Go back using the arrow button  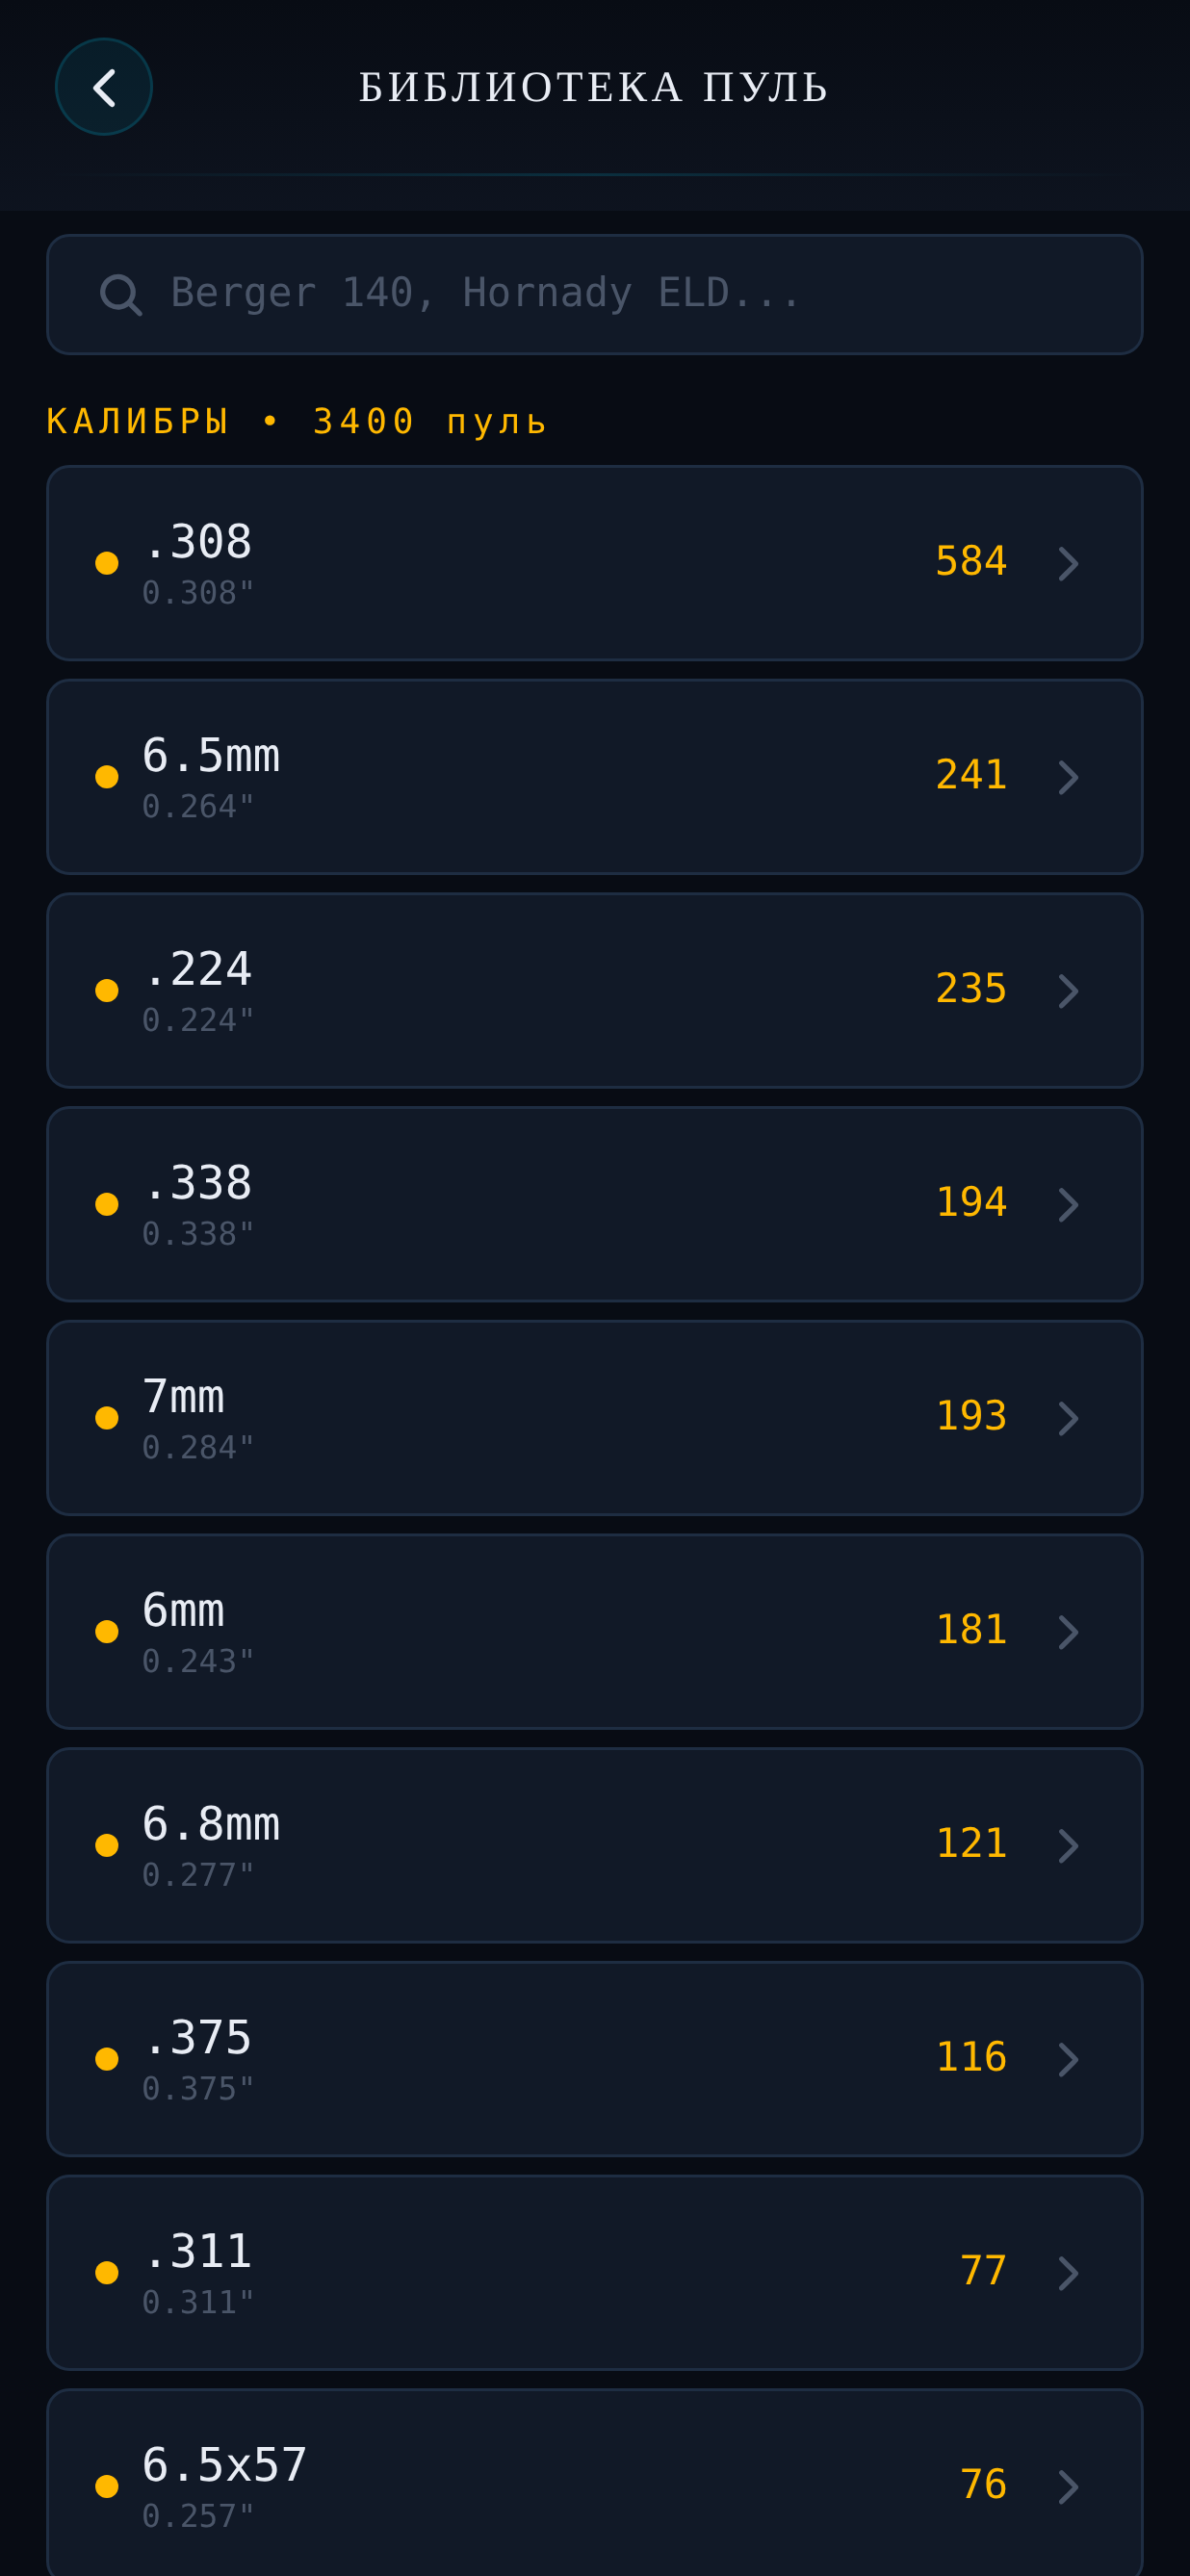[104, 87]
